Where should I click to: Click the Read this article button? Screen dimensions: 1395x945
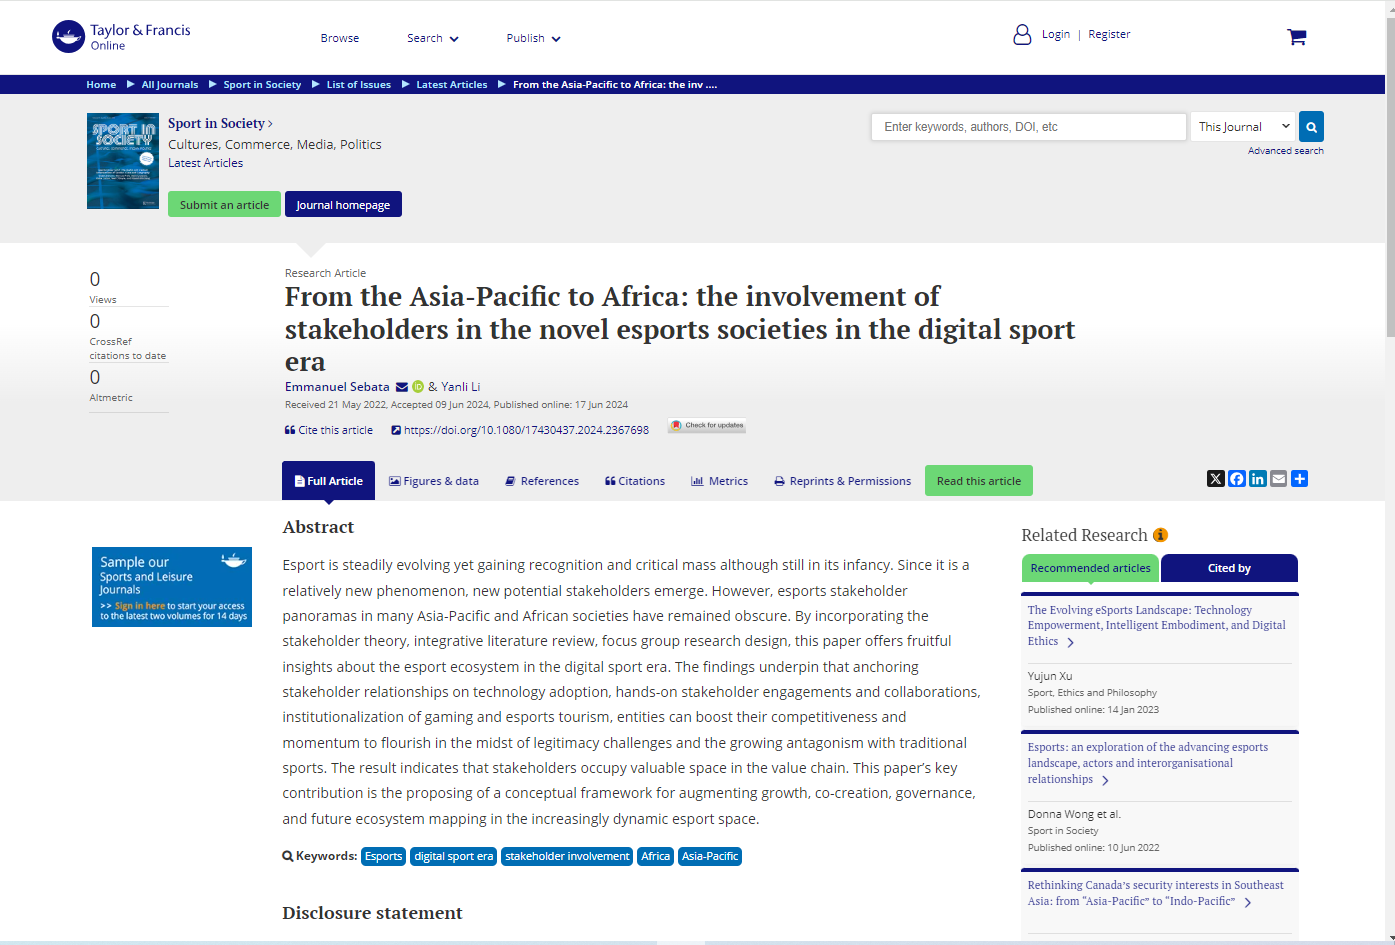pyautogui.click(x=978, y=481)
